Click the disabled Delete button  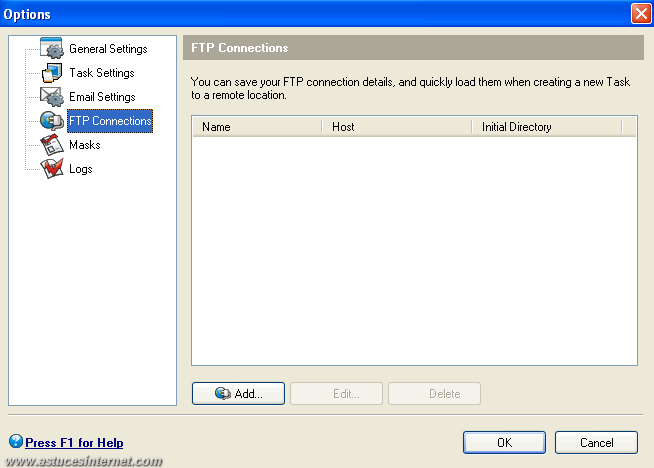tap(434, 393)
